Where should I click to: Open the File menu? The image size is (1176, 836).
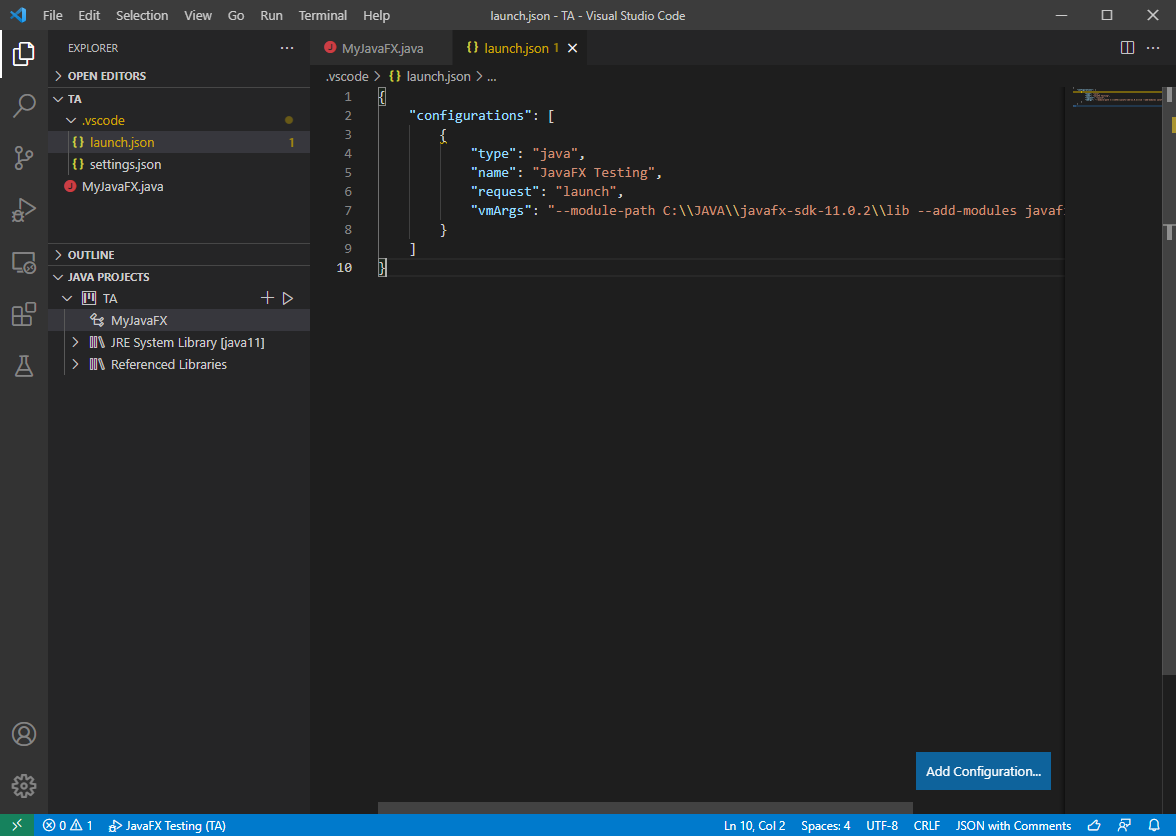52,15
